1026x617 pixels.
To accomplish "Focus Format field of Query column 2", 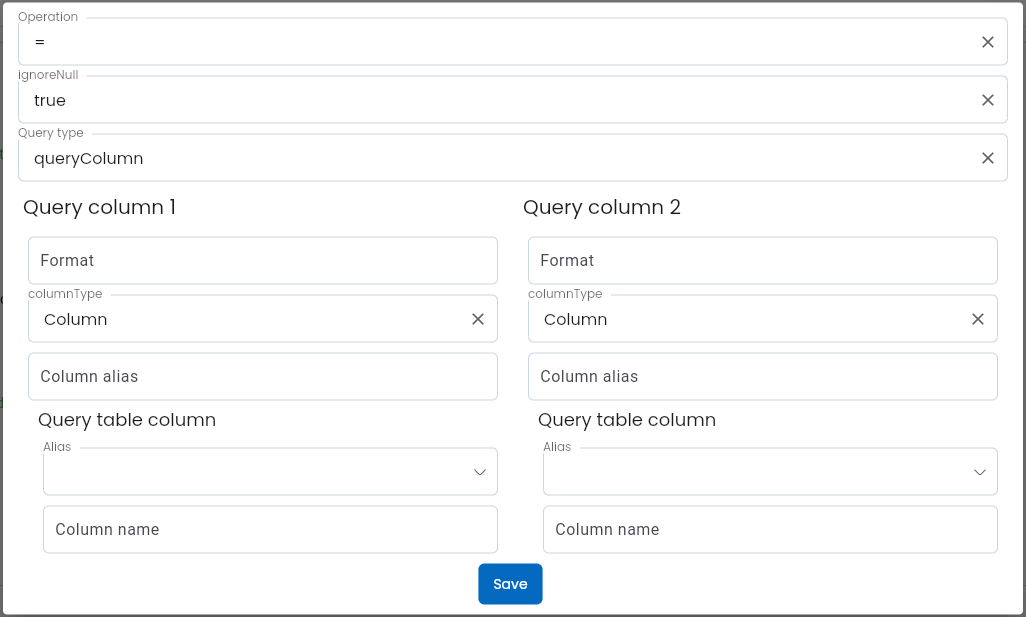I will click(x=763, y=260).
